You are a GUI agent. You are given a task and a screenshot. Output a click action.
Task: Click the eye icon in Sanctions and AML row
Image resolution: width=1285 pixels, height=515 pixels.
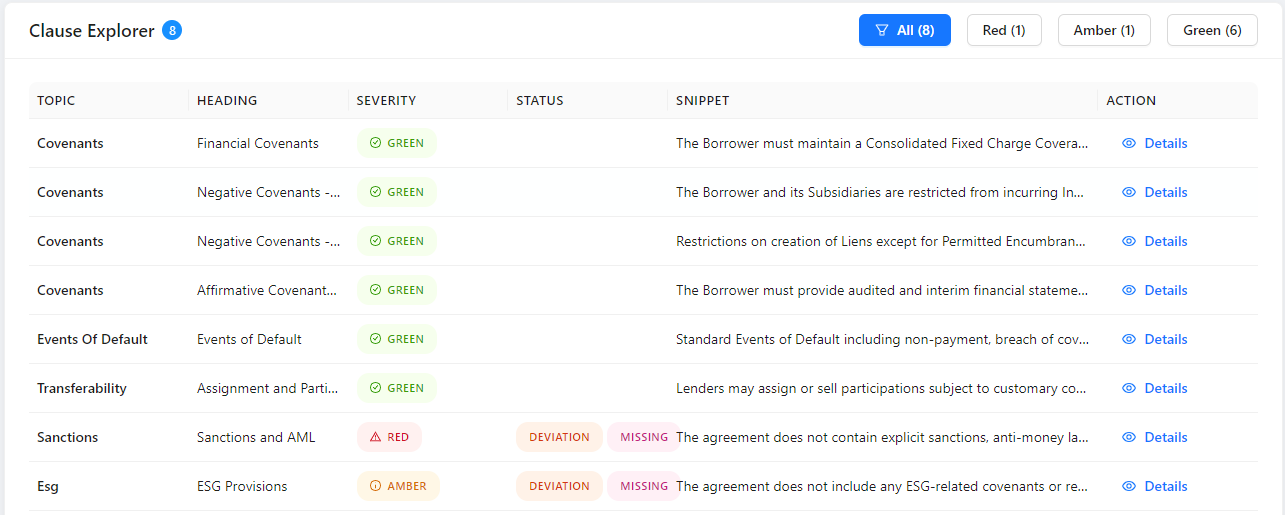1129,437
